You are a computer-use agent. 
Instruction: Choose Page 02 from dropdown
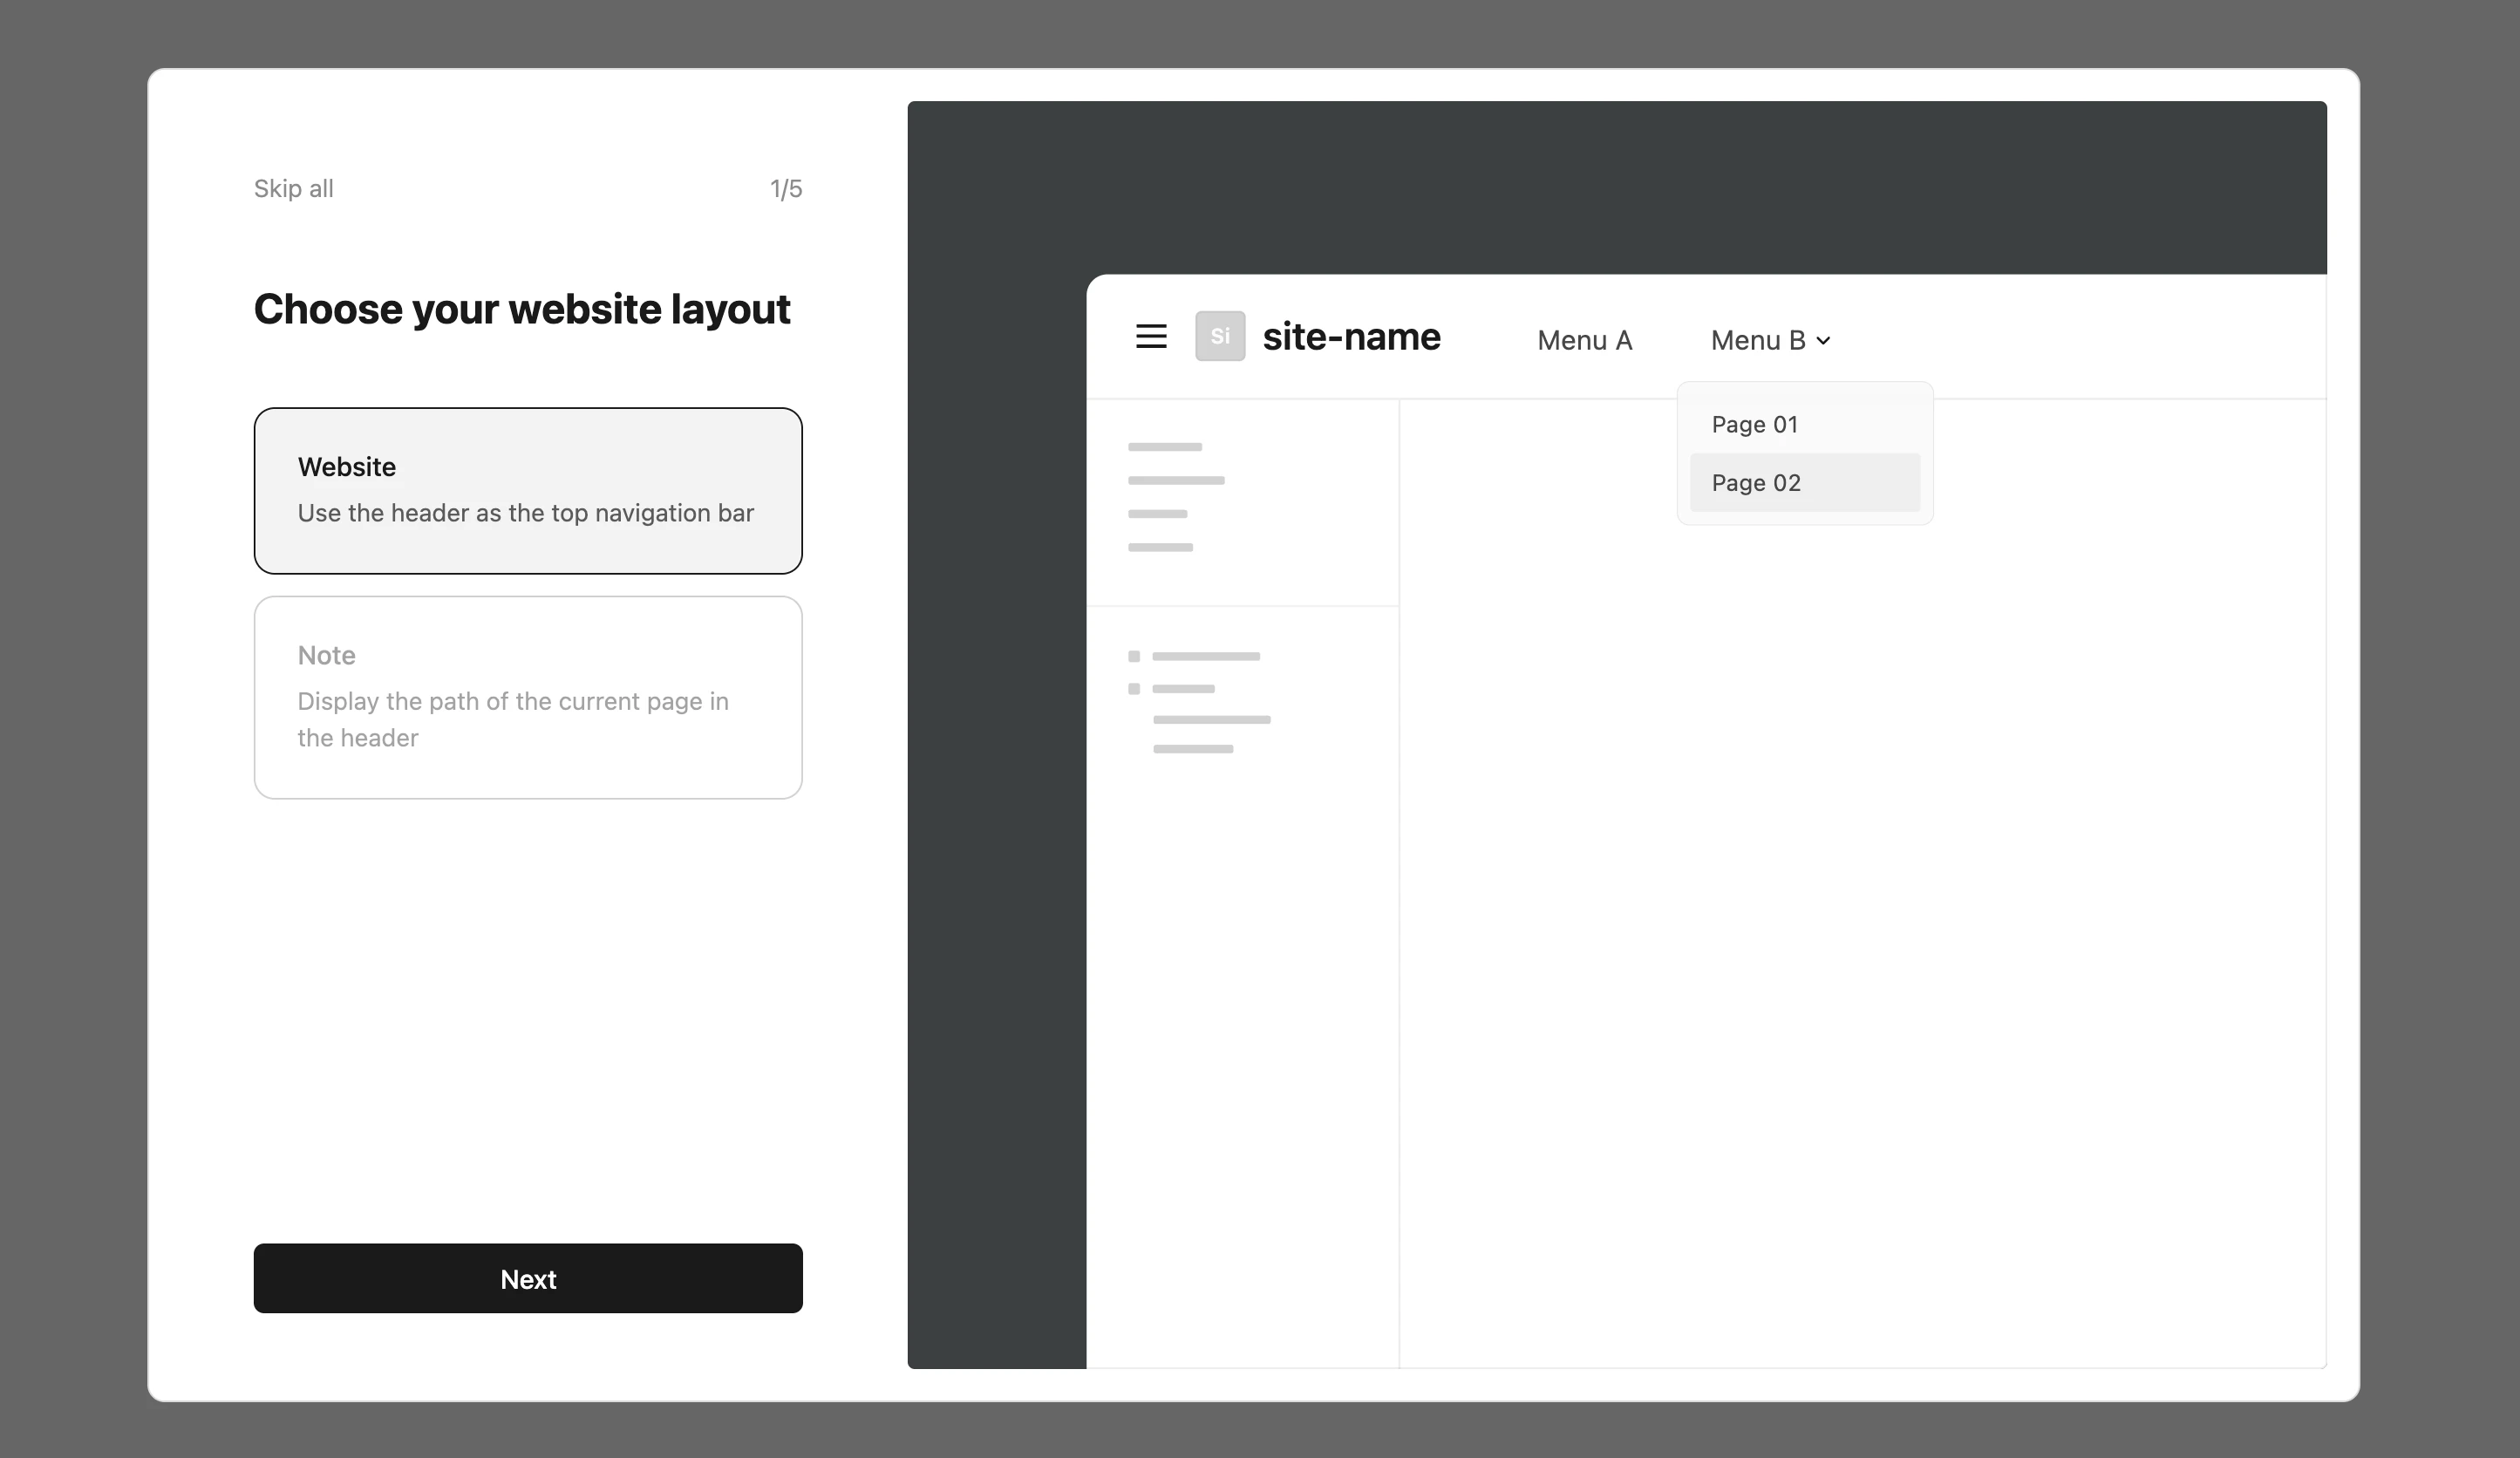pyautogui.click(x=1756, y=483)
